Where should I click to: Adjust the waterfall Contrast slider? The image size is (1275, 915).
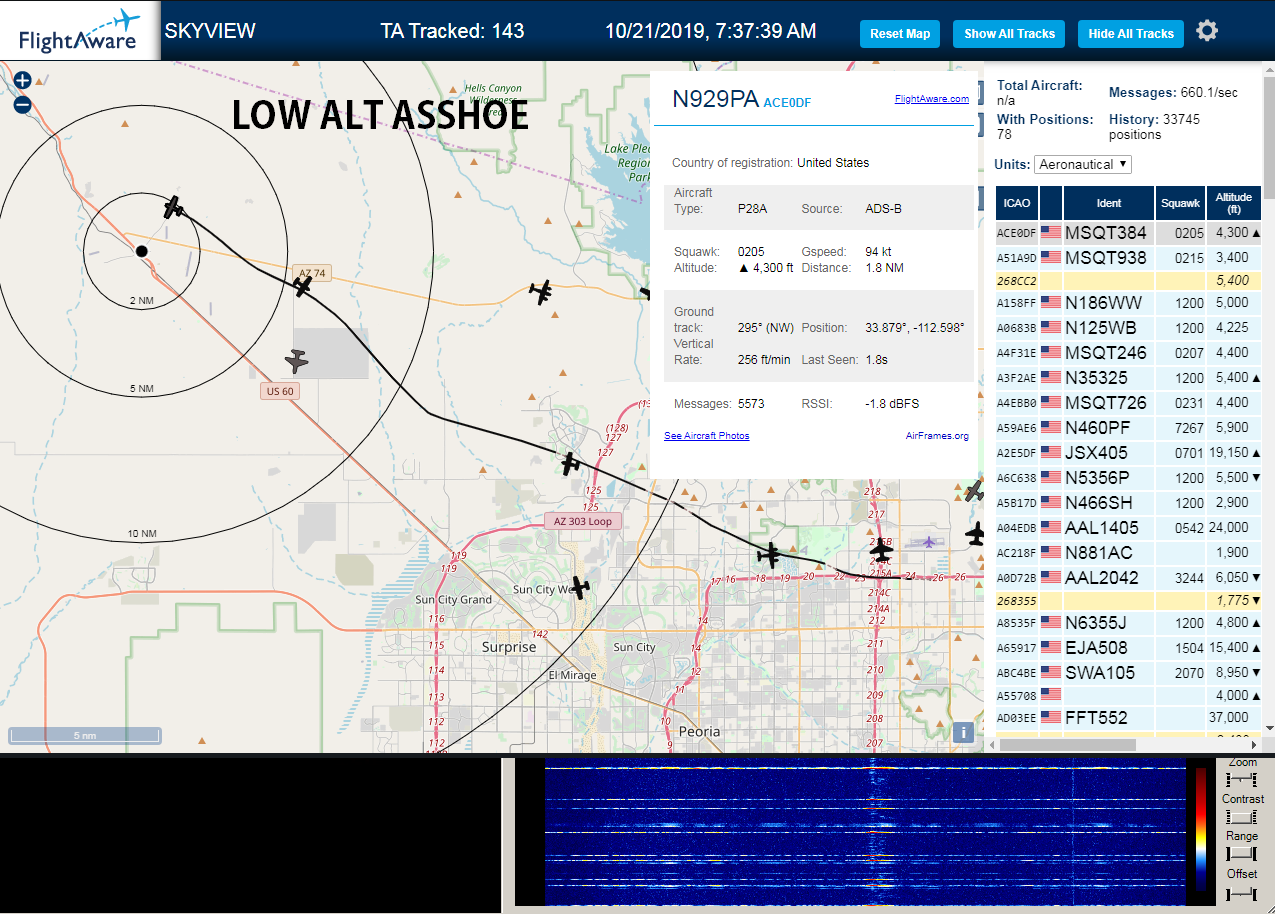coord(1241,817)
